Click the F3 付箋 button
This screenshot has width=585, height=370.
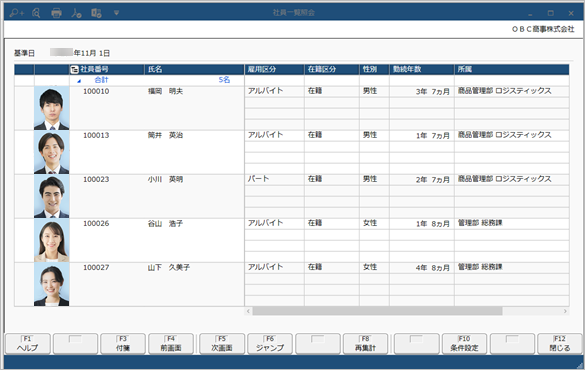123,344
